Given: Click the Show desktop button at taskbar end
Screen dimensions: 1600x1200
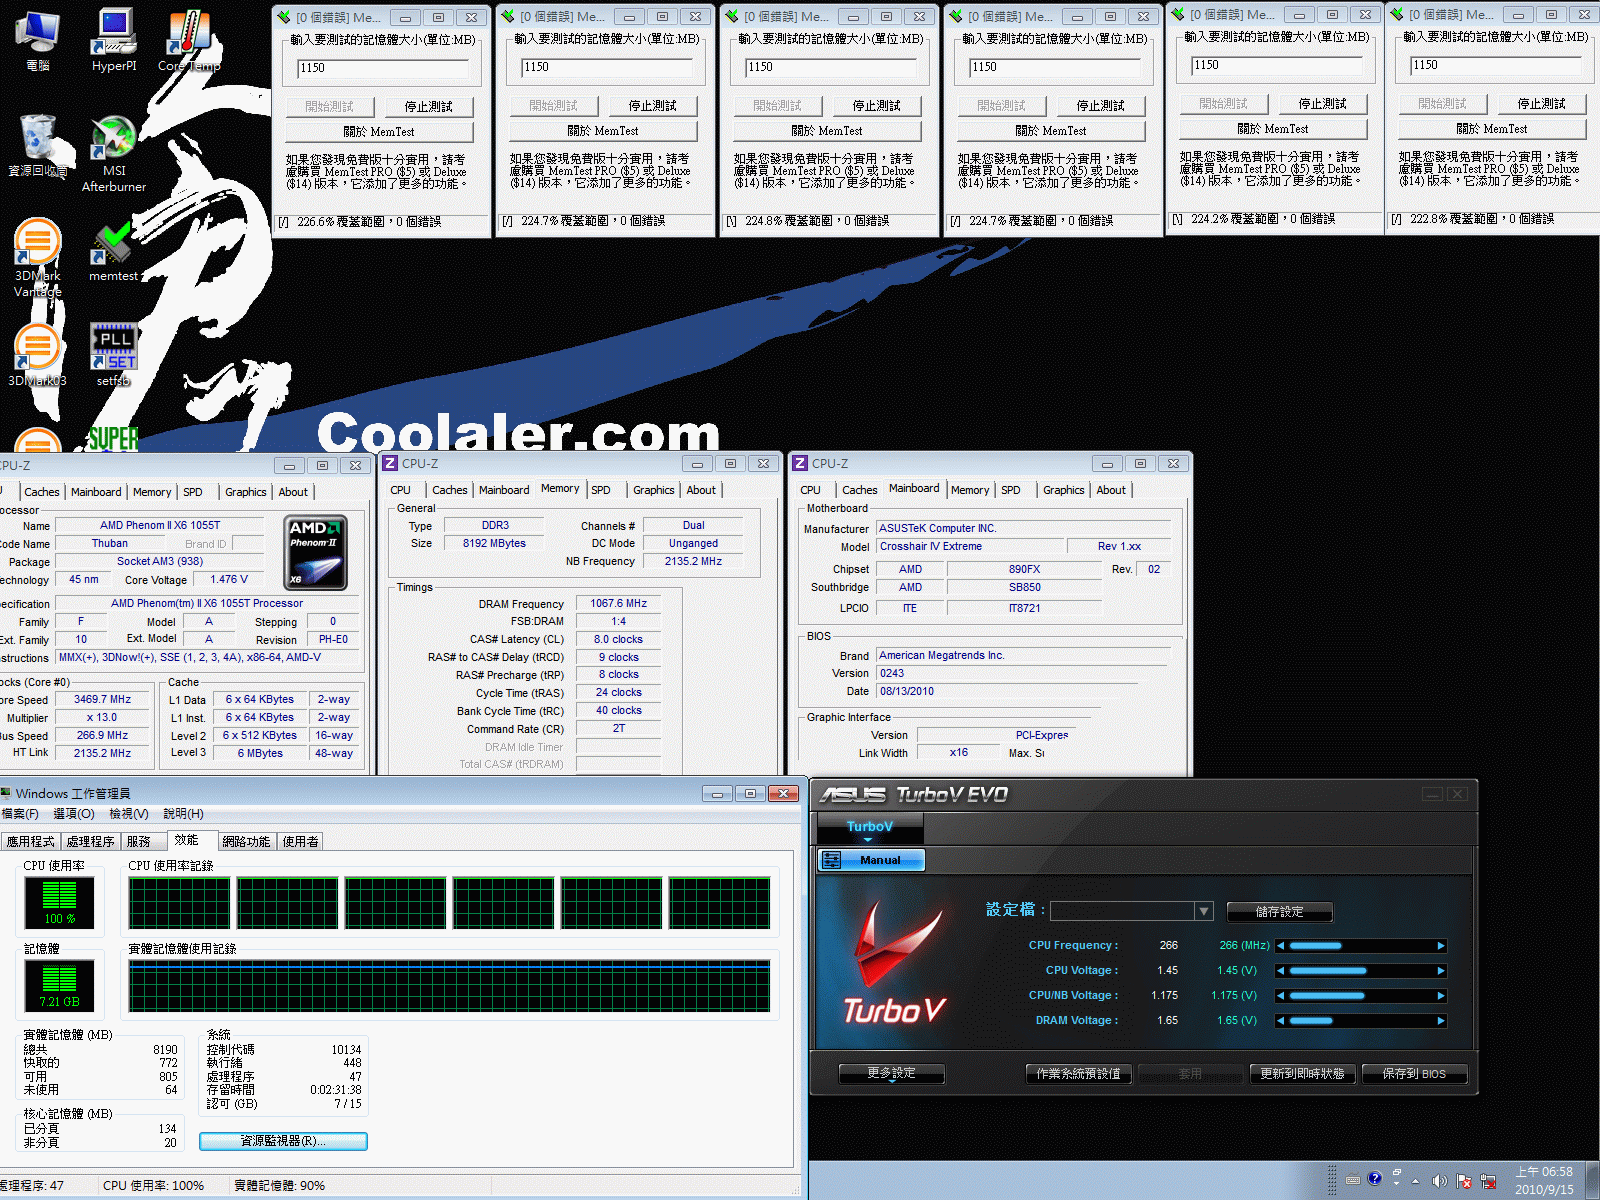Looking at the screenshot, I should [x=1592, y=1180].
